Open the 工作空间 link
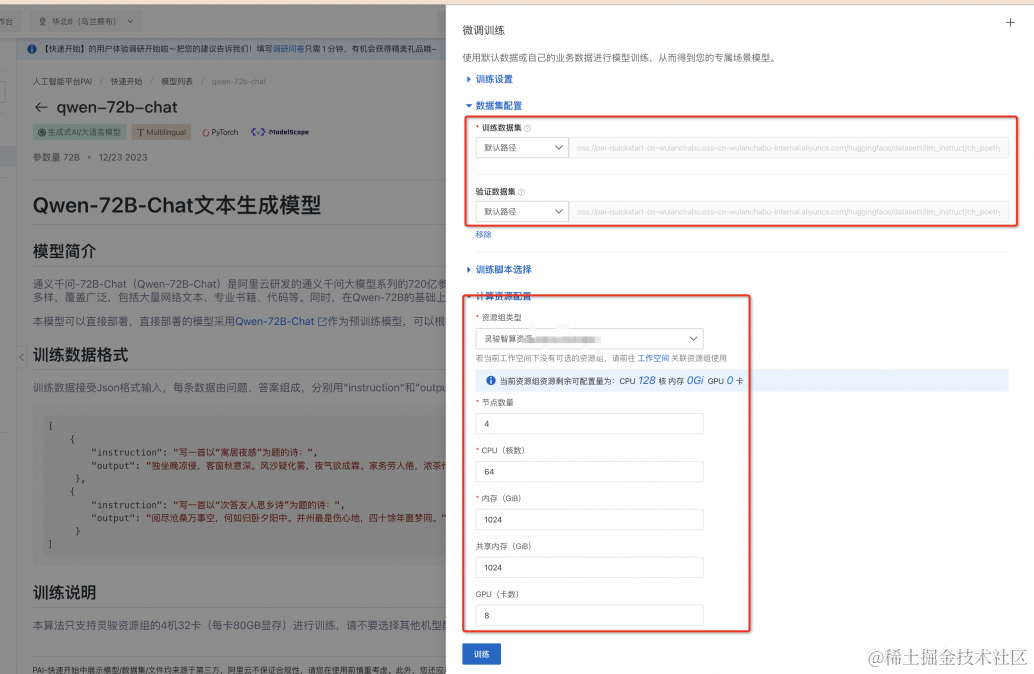 (x=653, y=358)
